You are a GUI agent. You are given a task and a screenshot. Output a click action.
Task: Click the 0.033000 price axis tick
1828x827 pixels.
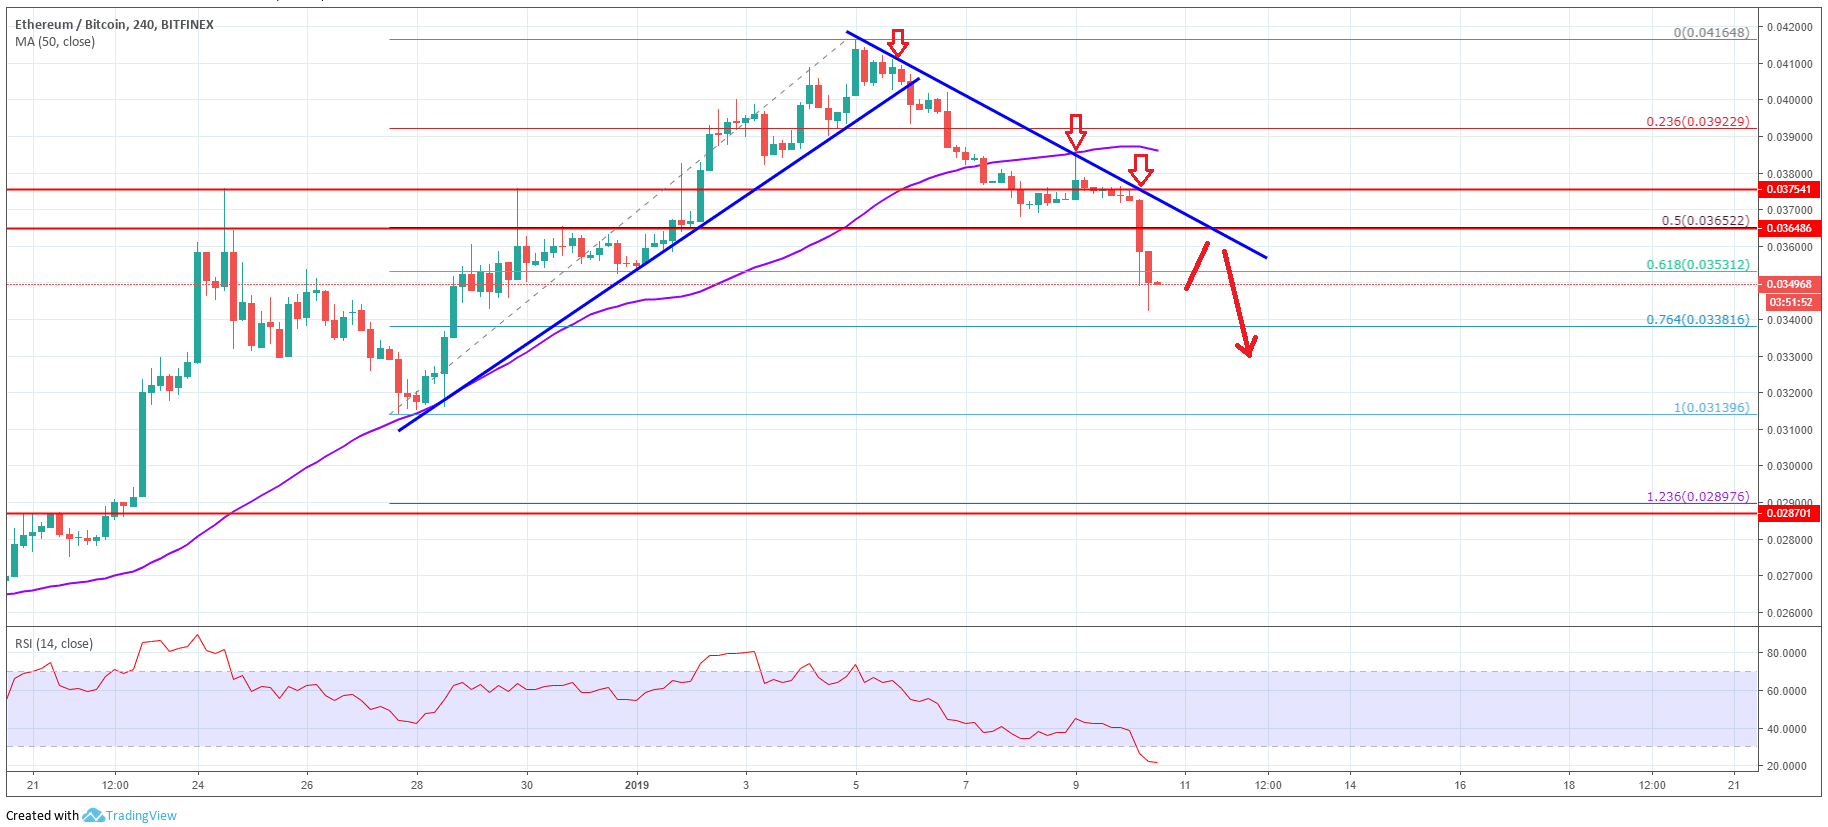click(1790, 357)
